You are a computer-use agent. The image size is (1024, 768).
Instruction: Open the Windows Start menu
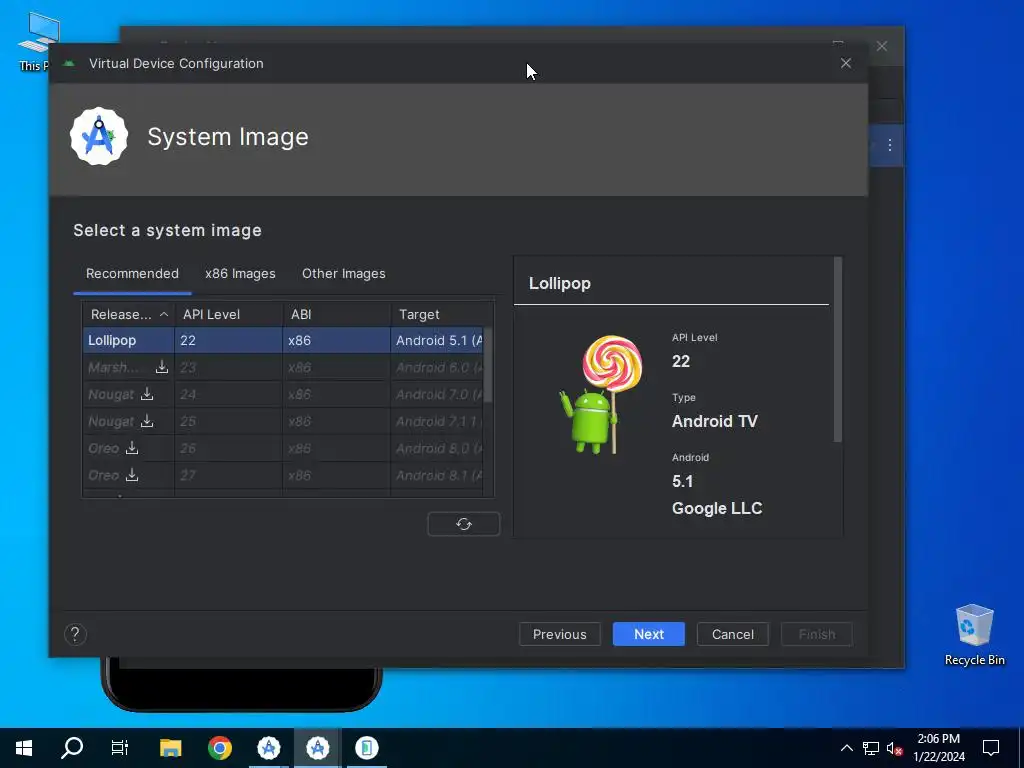click(x=24, y=748)
